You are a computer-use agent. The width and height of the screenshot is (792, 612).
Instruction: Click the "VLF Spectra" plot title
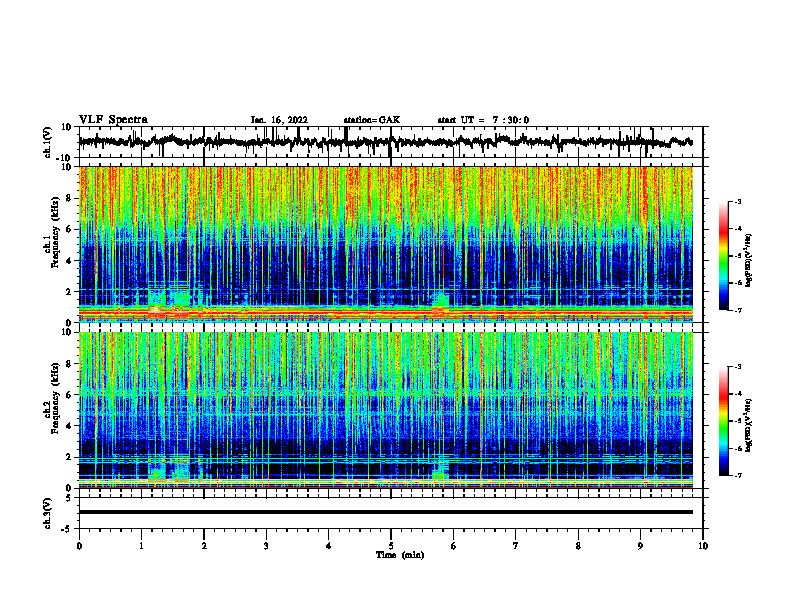113,120
